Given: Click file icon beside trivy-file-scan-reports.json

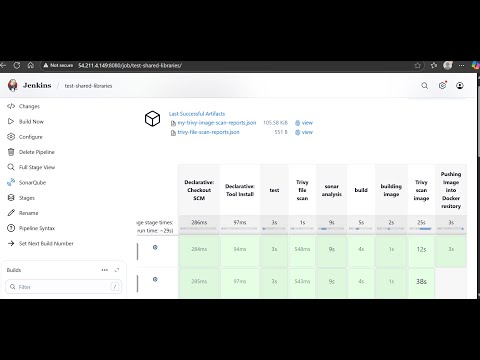Looking at the screenshot, I should (173, 133).
